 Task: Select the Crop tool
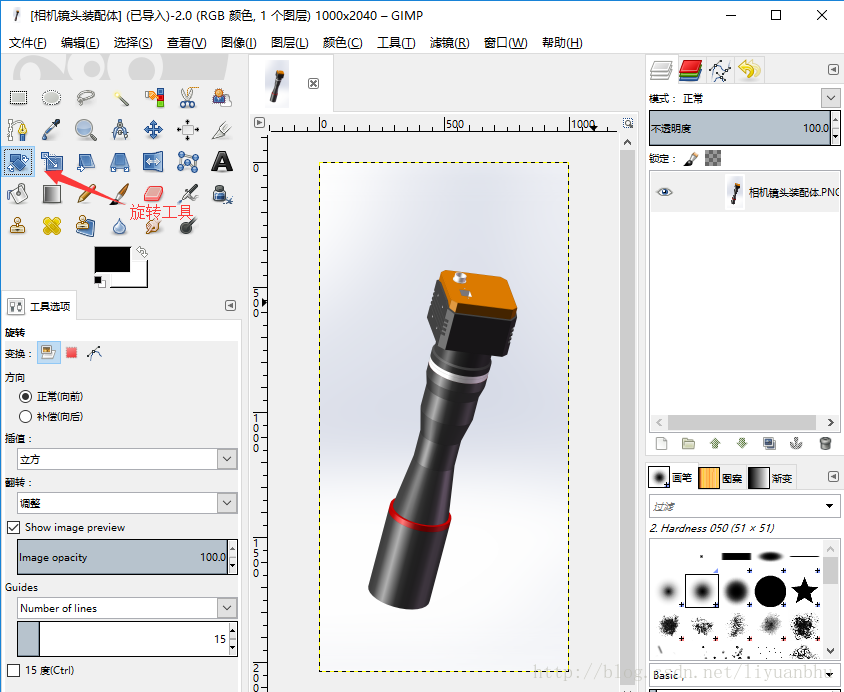222,130
